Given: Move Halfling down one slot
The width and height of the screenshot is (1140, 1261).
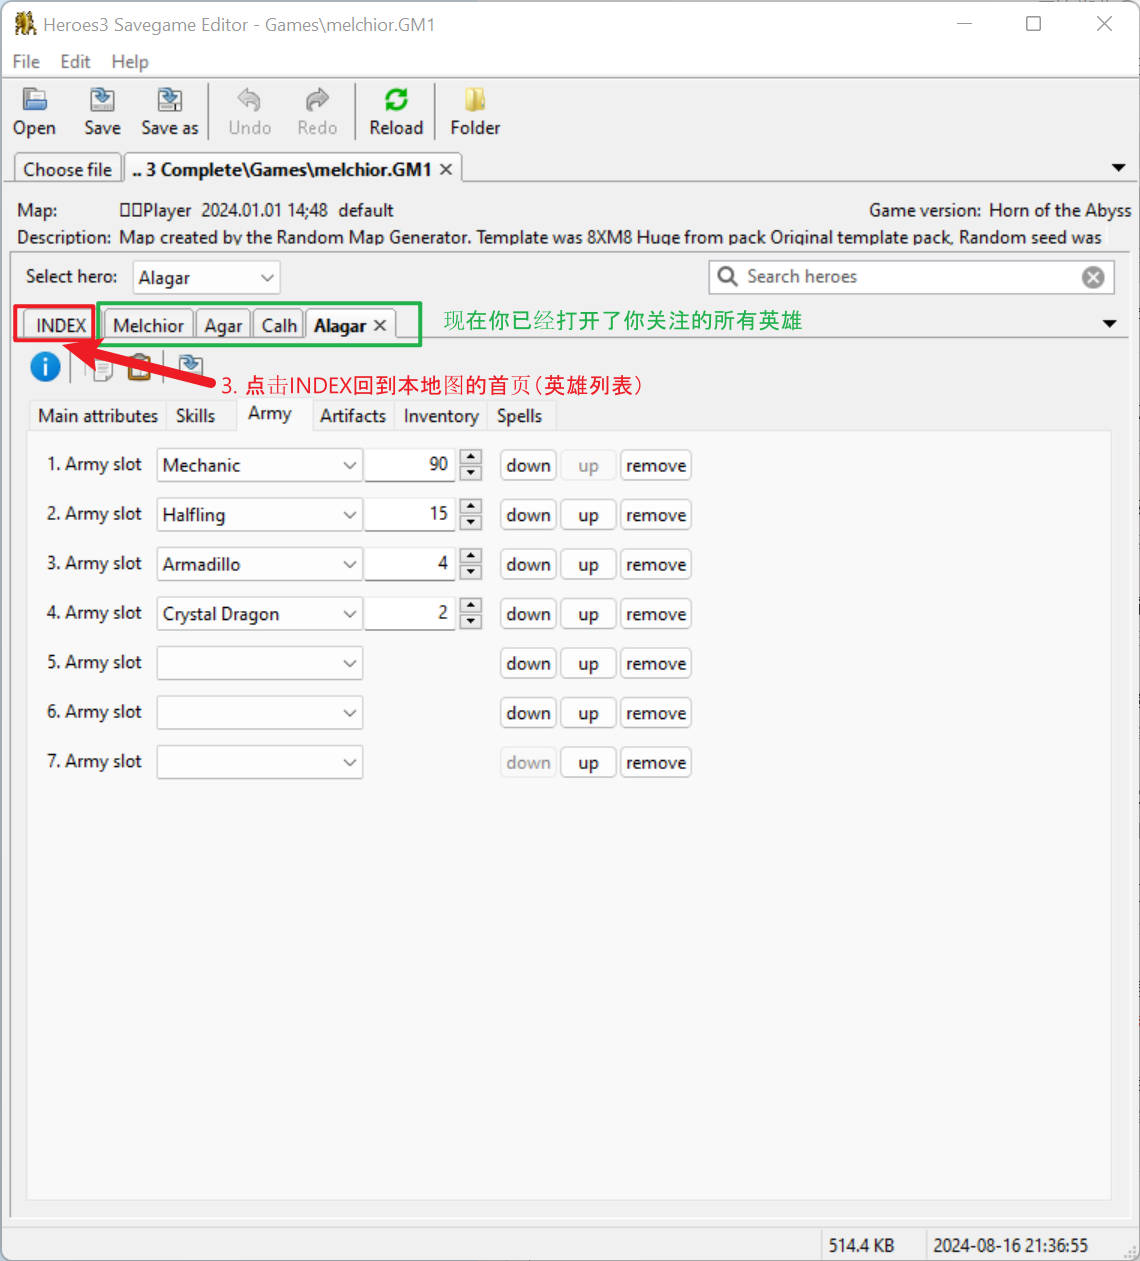Looking at the screenshot, I should [x=528, y=515].
